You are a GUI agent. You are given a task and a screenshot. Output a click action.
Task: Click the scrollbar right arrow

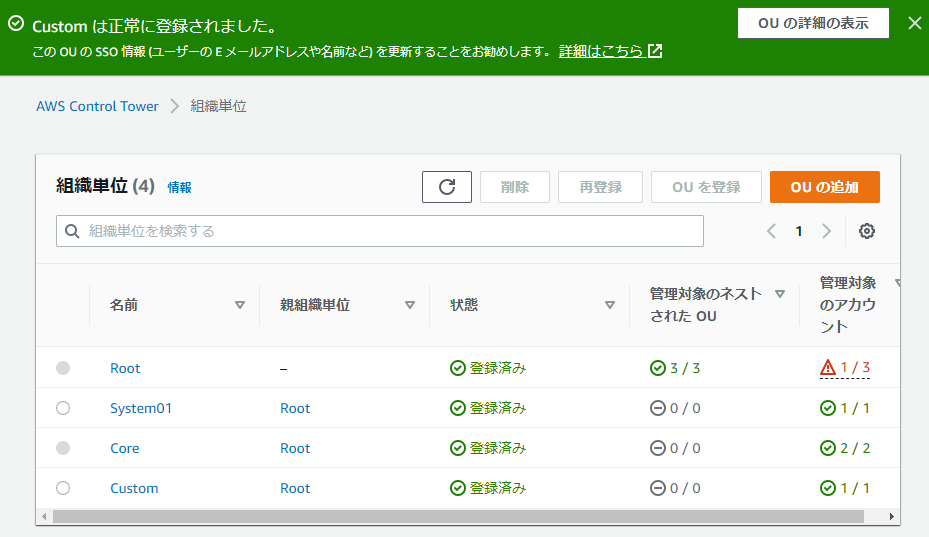[x=891, y=516]
